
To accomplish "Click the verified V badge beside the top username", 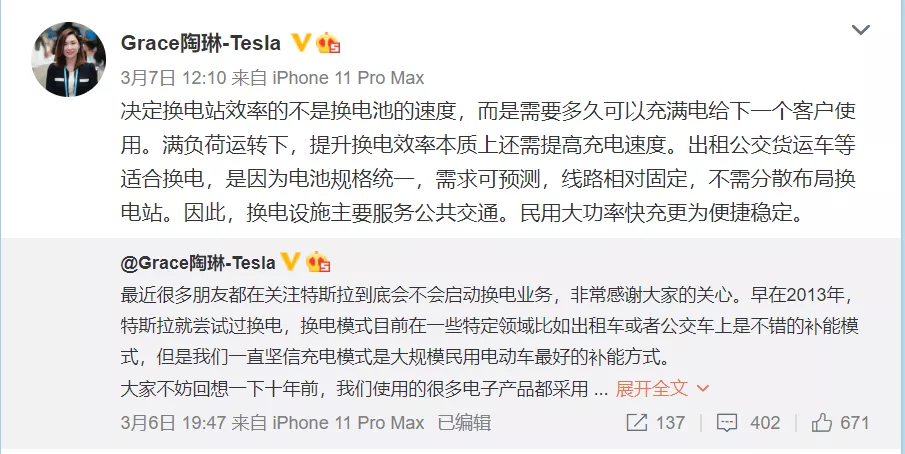I will pyautogui.click(x=300, y=43).
